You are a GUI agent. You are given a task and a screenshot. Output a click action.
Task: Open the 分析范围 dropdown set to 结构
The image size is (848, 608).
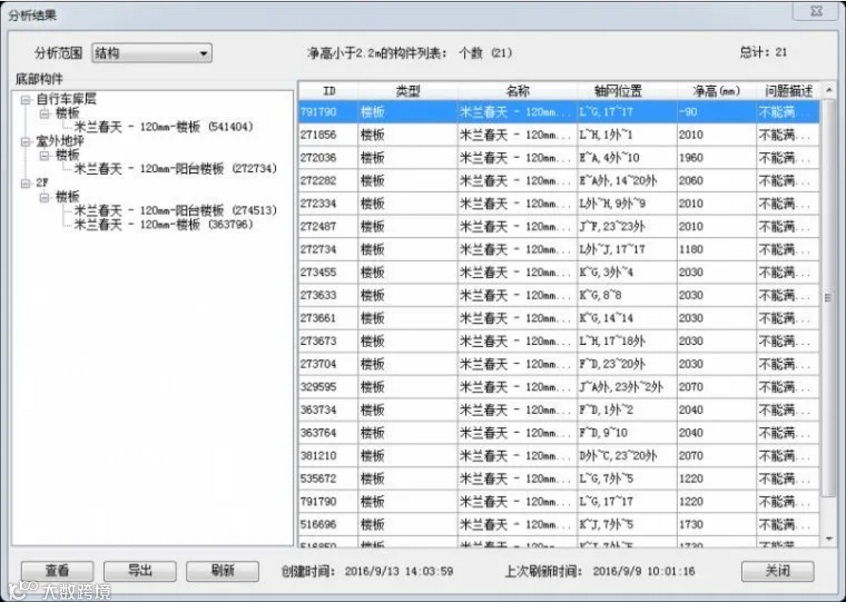[x=151, y=53]
